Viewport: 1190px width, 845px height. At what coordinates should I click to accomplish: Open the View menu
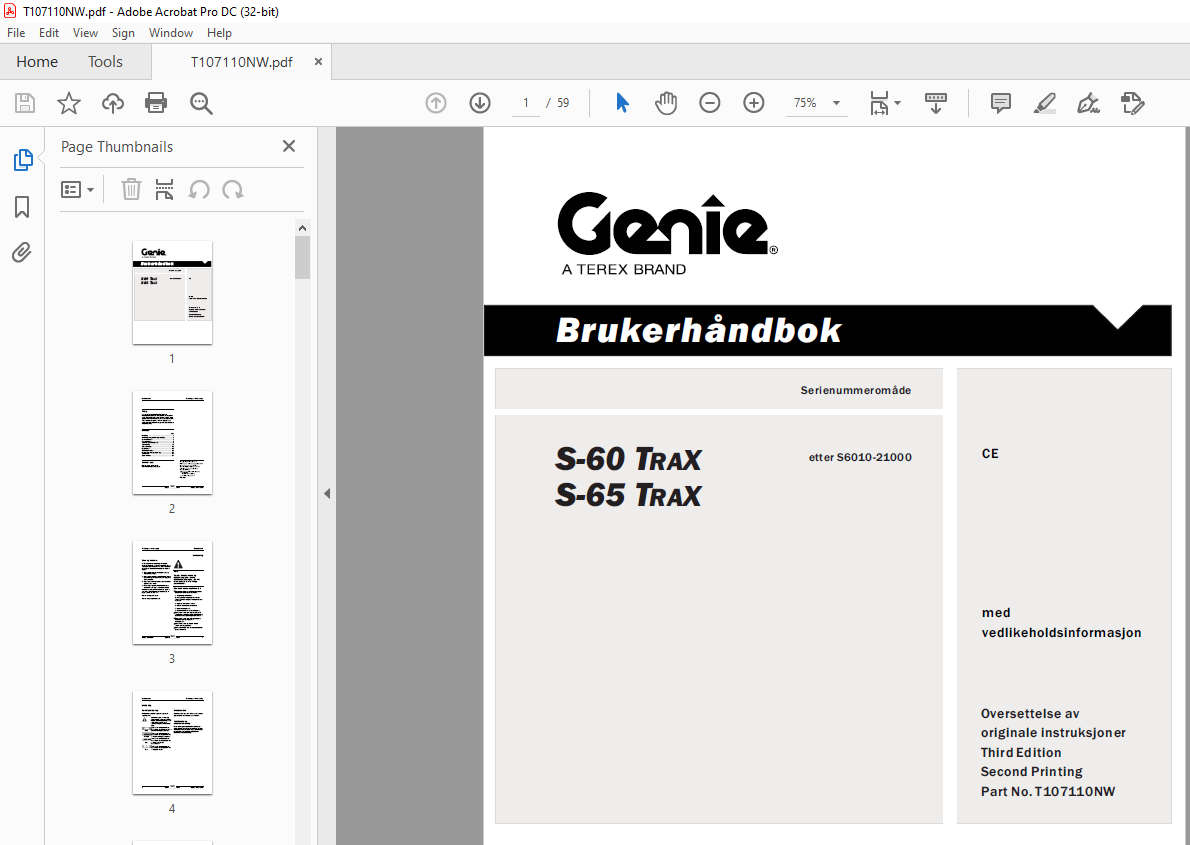point(85,33)
